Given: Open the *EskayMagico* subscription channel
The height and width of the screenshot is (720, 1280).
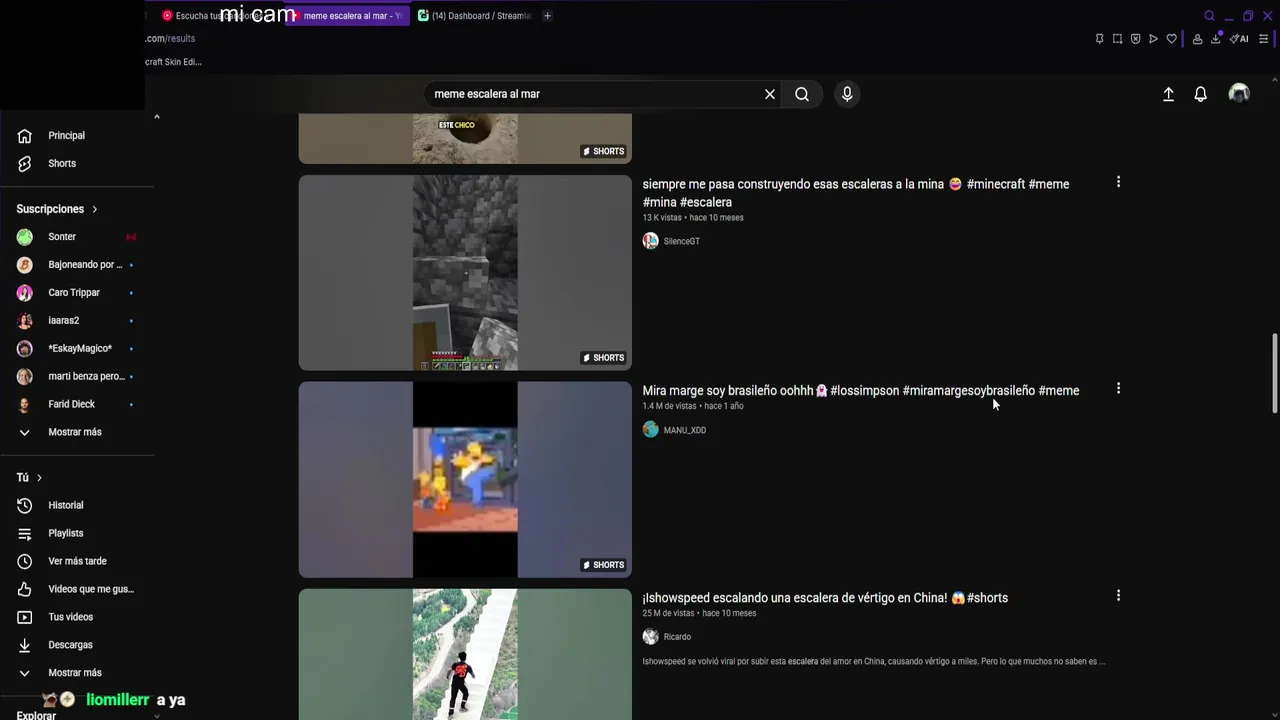Looking at the screenshot, I should coord(78,349).
